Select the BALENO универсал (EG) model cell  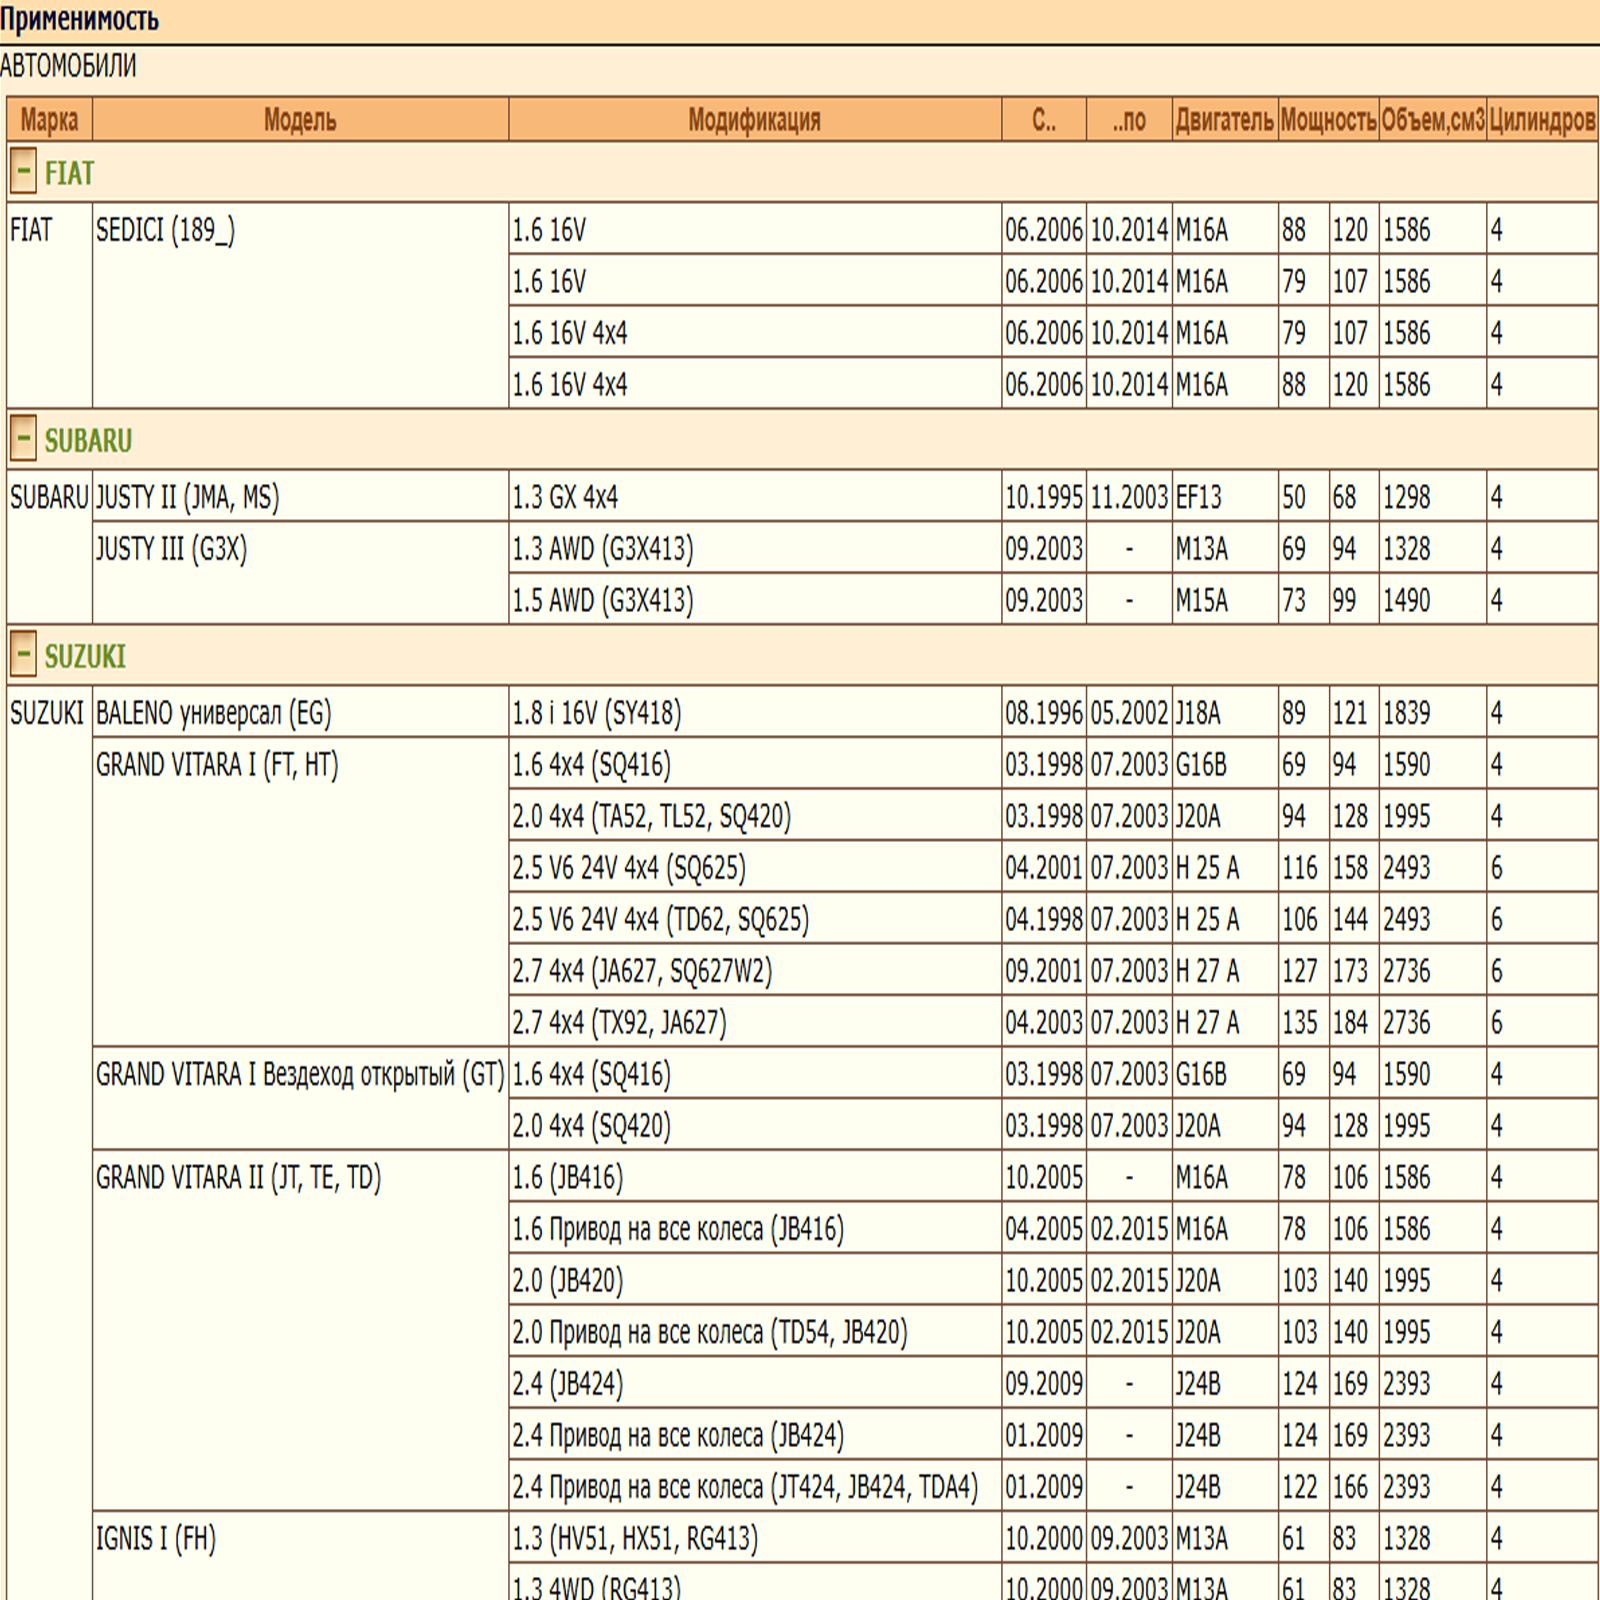click(213, 713)
